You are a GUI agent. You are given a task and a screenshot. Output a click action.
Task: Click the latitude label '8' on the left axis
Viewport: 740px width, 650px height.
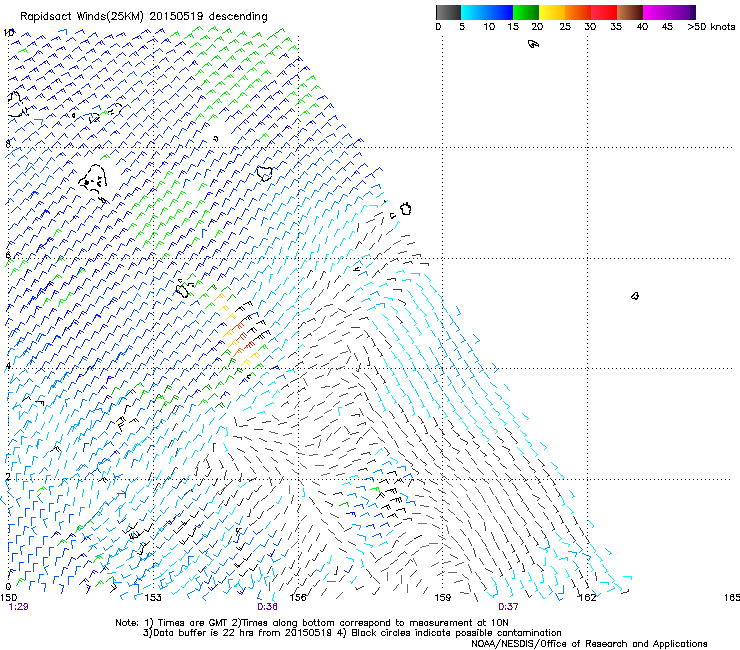(8, 143)
